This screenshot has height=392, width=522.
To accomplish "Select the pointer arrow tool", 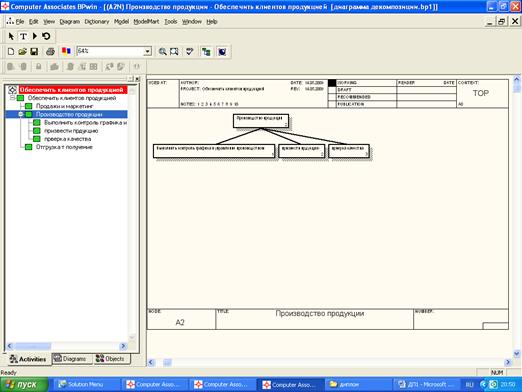I will (11, 36).
